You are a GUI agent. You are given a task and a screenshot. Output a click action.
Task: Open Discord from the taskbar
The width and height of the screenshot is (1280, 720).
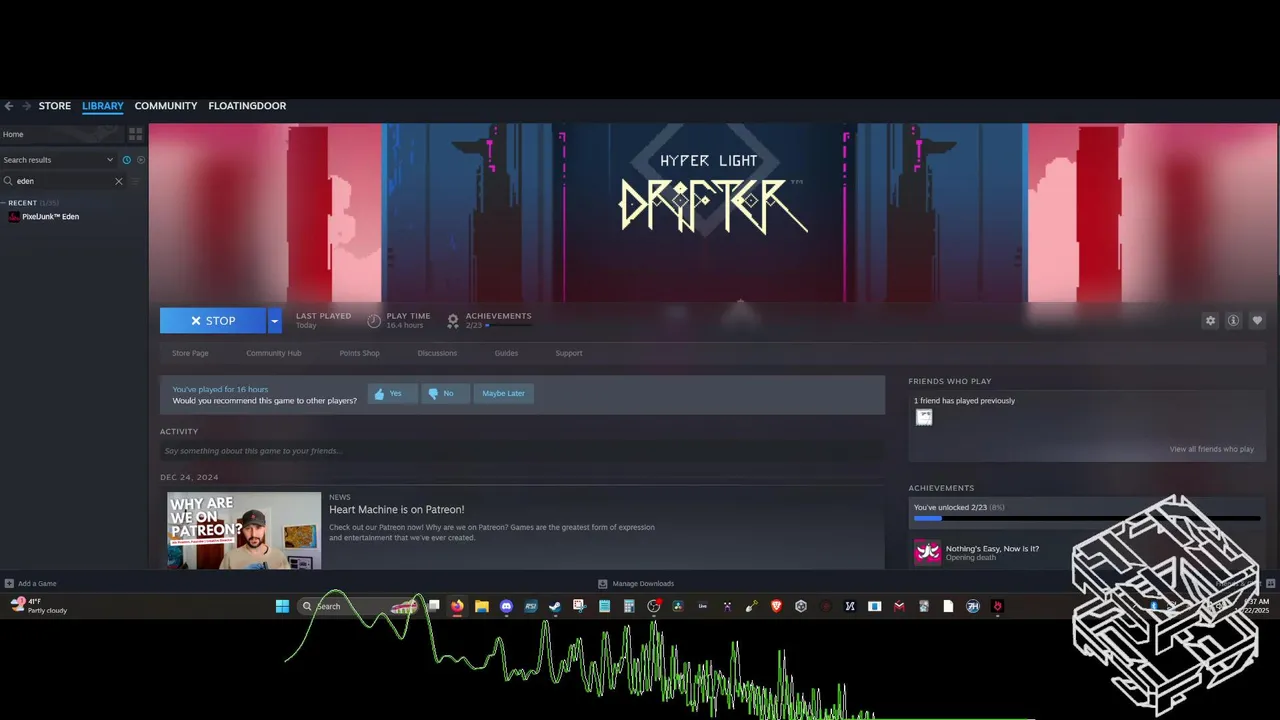click(506, 606)
